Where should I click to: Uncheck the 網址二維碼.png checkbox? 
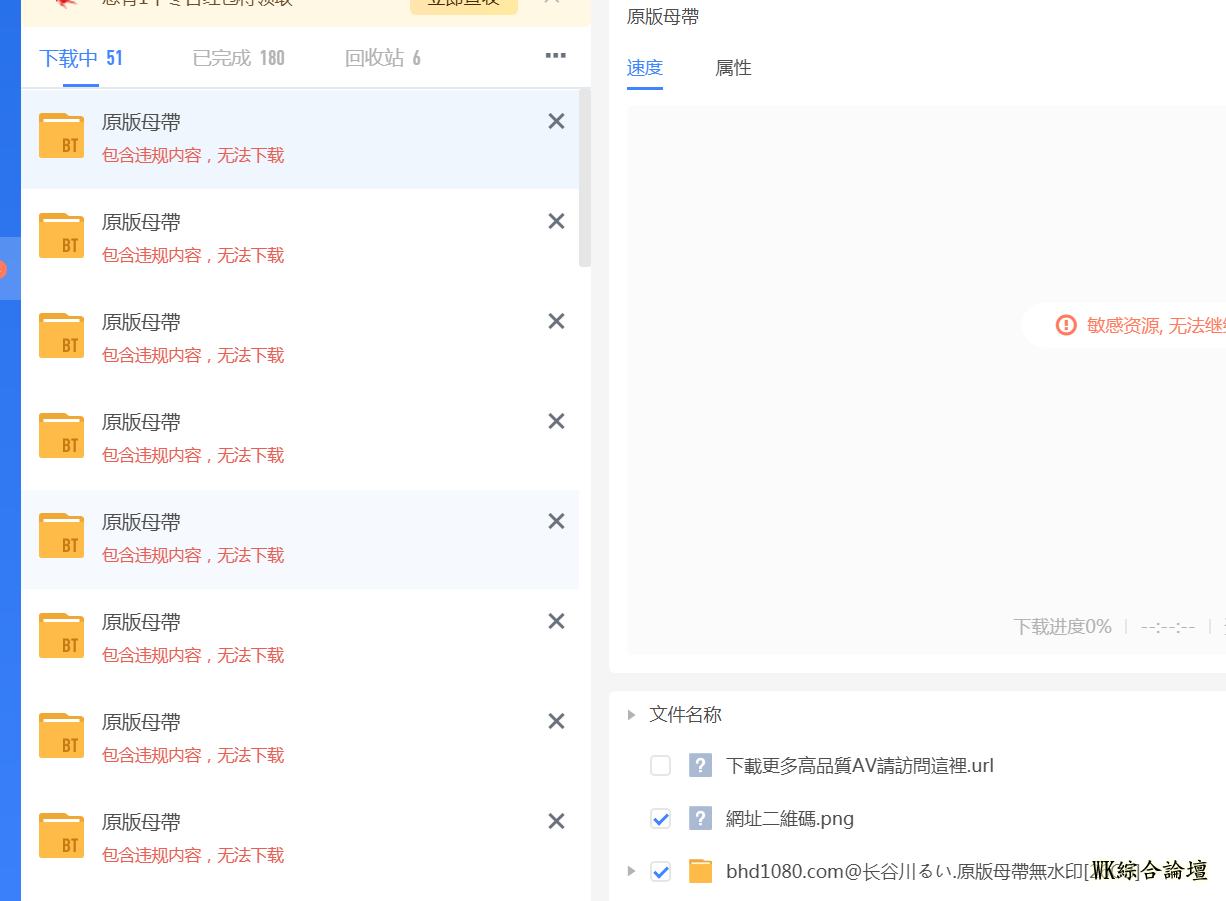[x=660, y=819]
